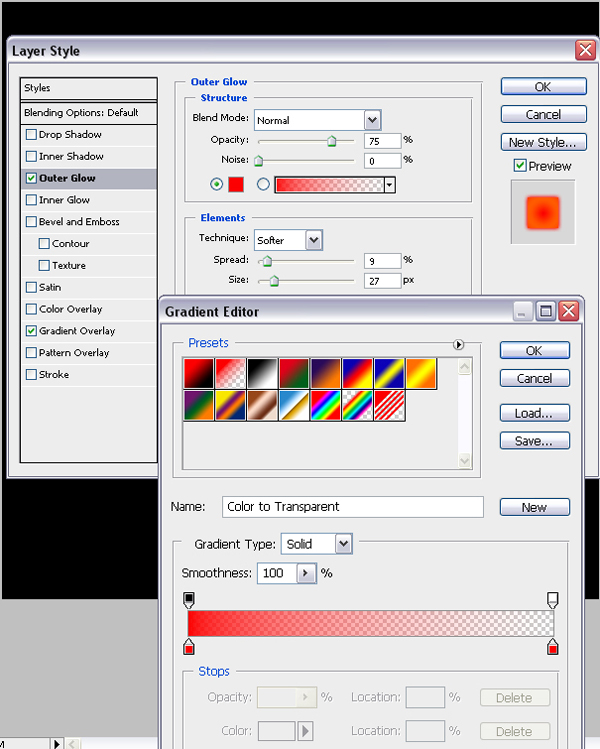Open the Smoothness slider popup arrow

click(x=306, y=573)
